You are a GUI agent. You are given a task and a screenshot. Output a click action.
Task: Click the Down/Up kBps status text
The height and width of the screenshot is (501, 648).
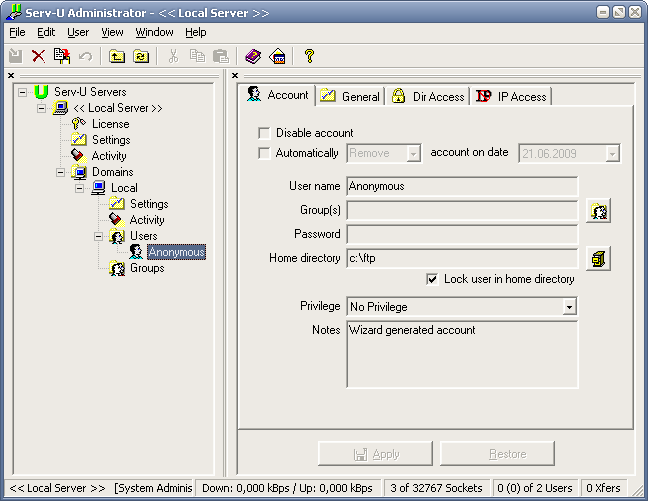287,488
